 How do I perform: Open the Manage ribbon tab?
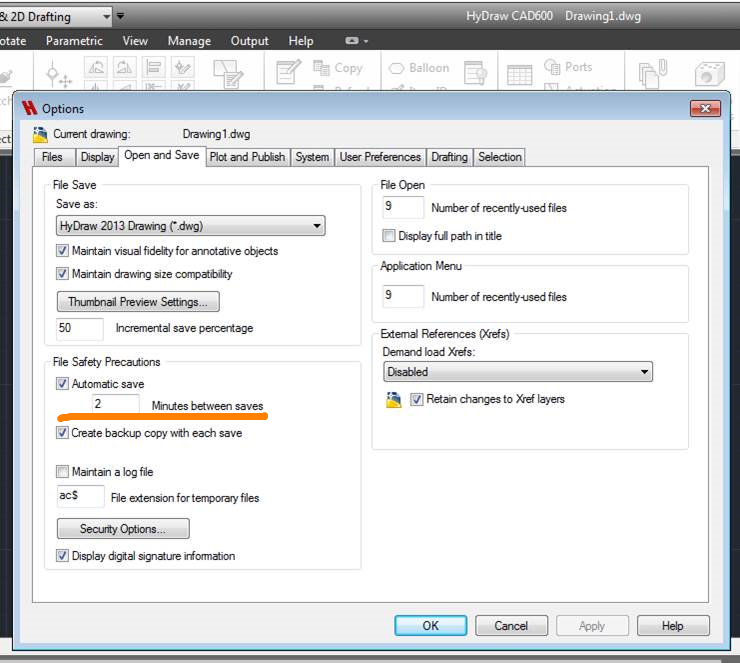pos(189,41)
